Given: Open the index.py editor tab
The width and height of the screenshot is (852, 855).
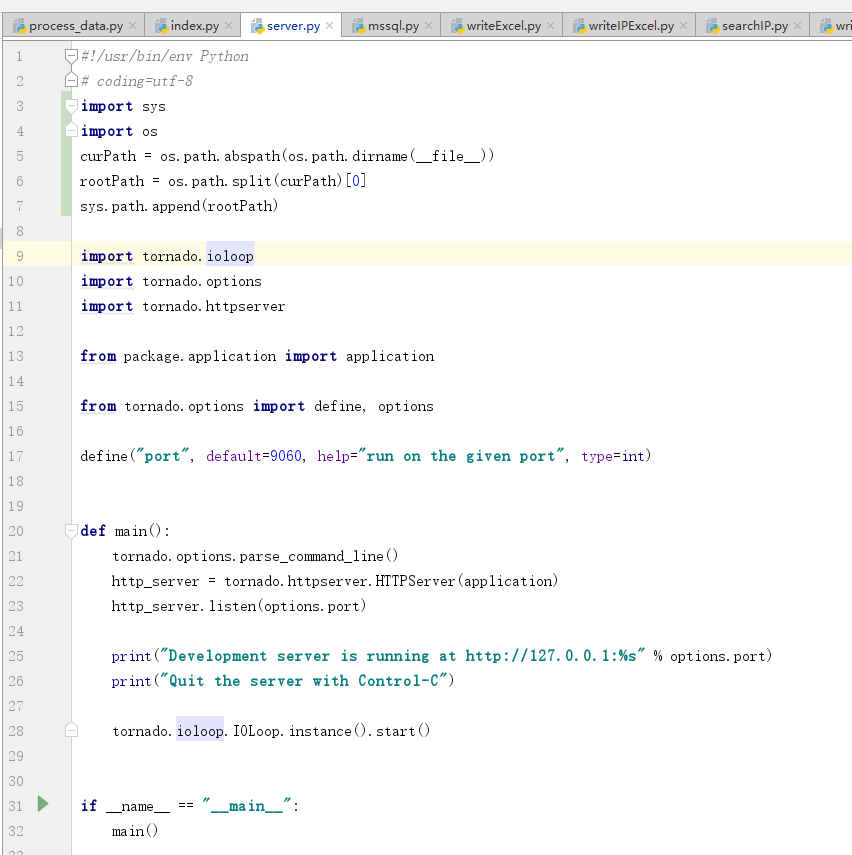Looking at the screenshot, I should pos(194,26).
